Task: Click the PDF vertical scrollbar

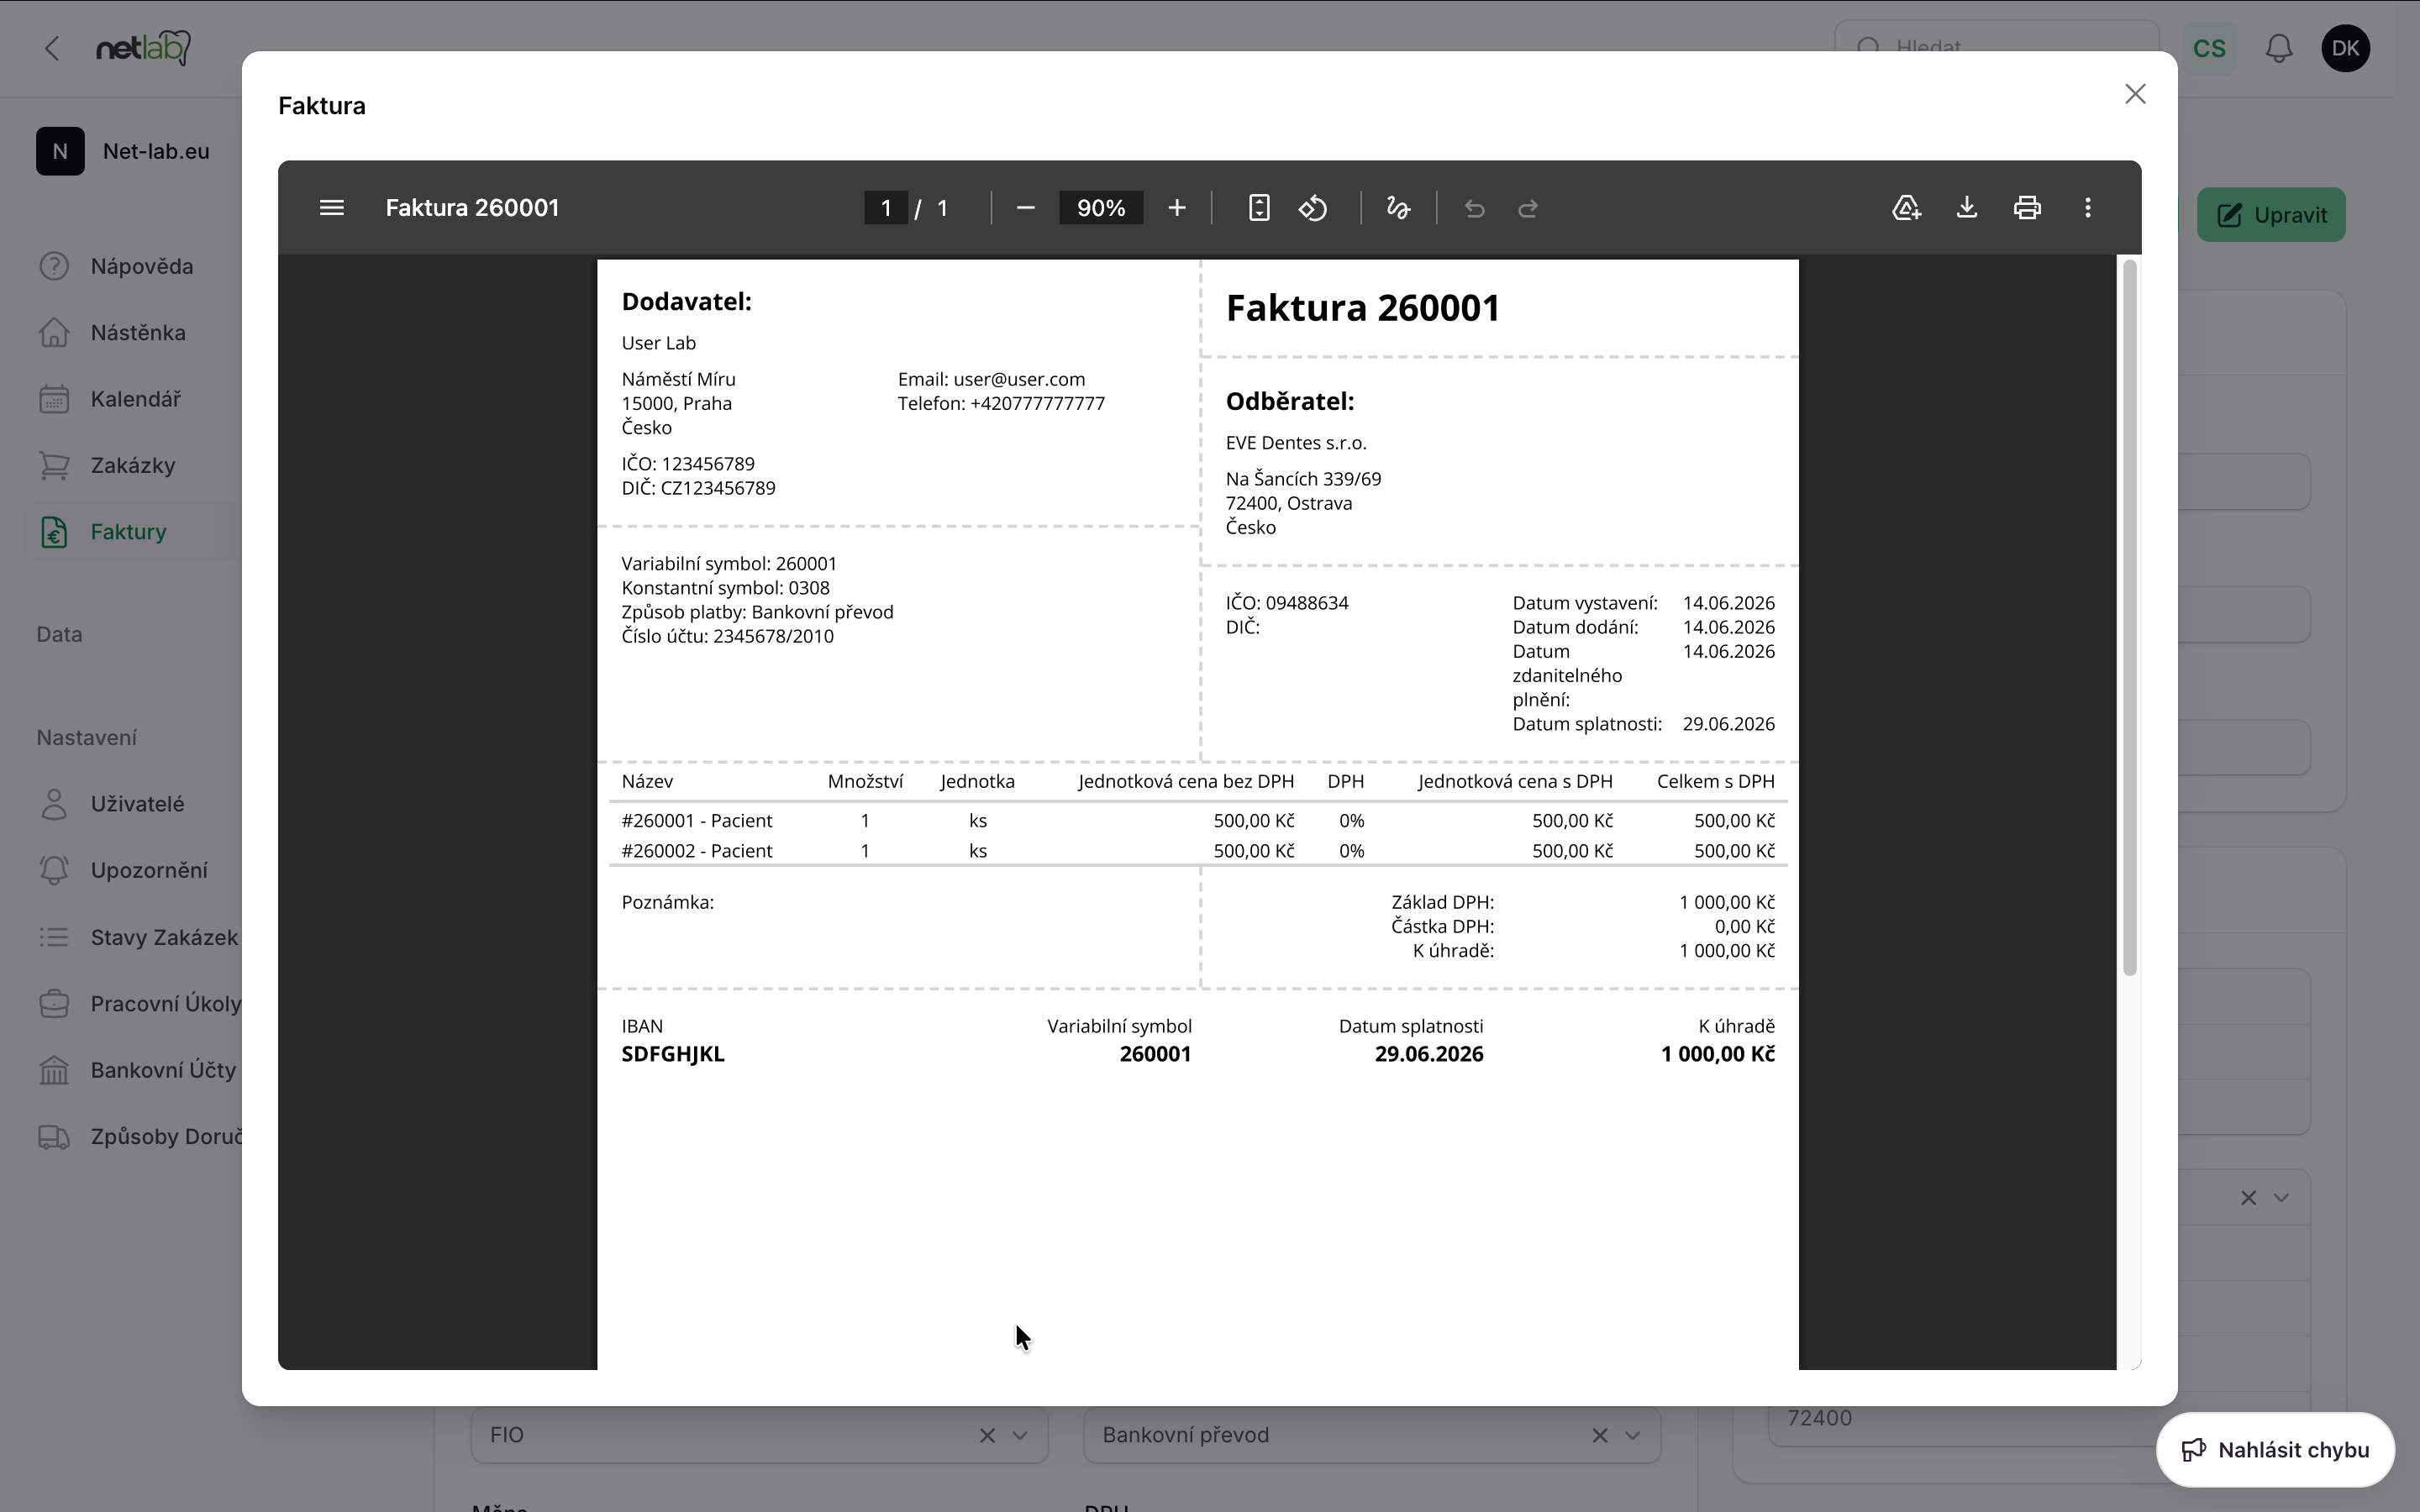Action: tap(2129, 617)
